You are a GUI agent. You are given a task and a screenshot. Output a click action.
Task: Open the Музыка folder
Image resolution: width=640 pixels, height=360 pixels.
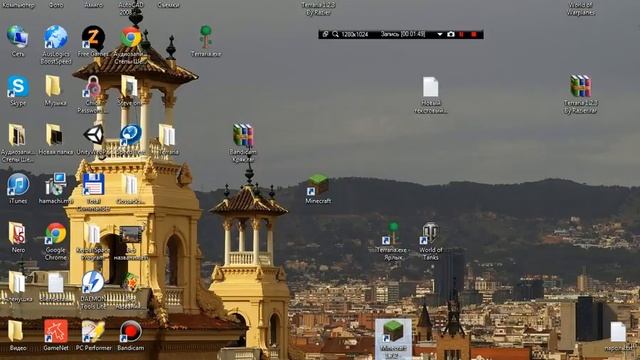coord(53,86)
